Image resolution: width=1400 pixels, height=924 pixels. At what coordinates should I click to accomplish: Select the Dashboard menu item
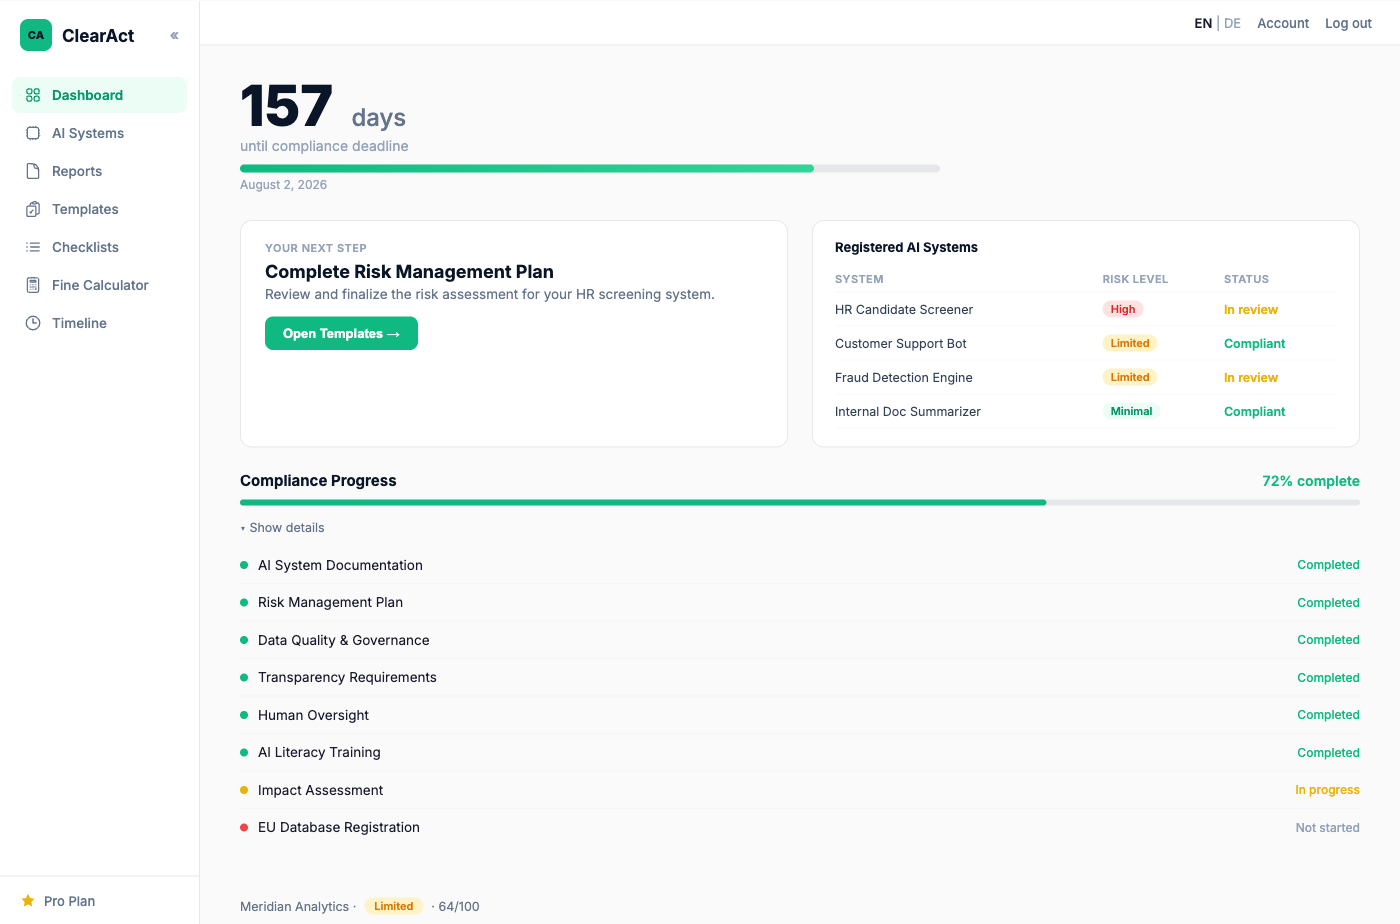point(87,94)
